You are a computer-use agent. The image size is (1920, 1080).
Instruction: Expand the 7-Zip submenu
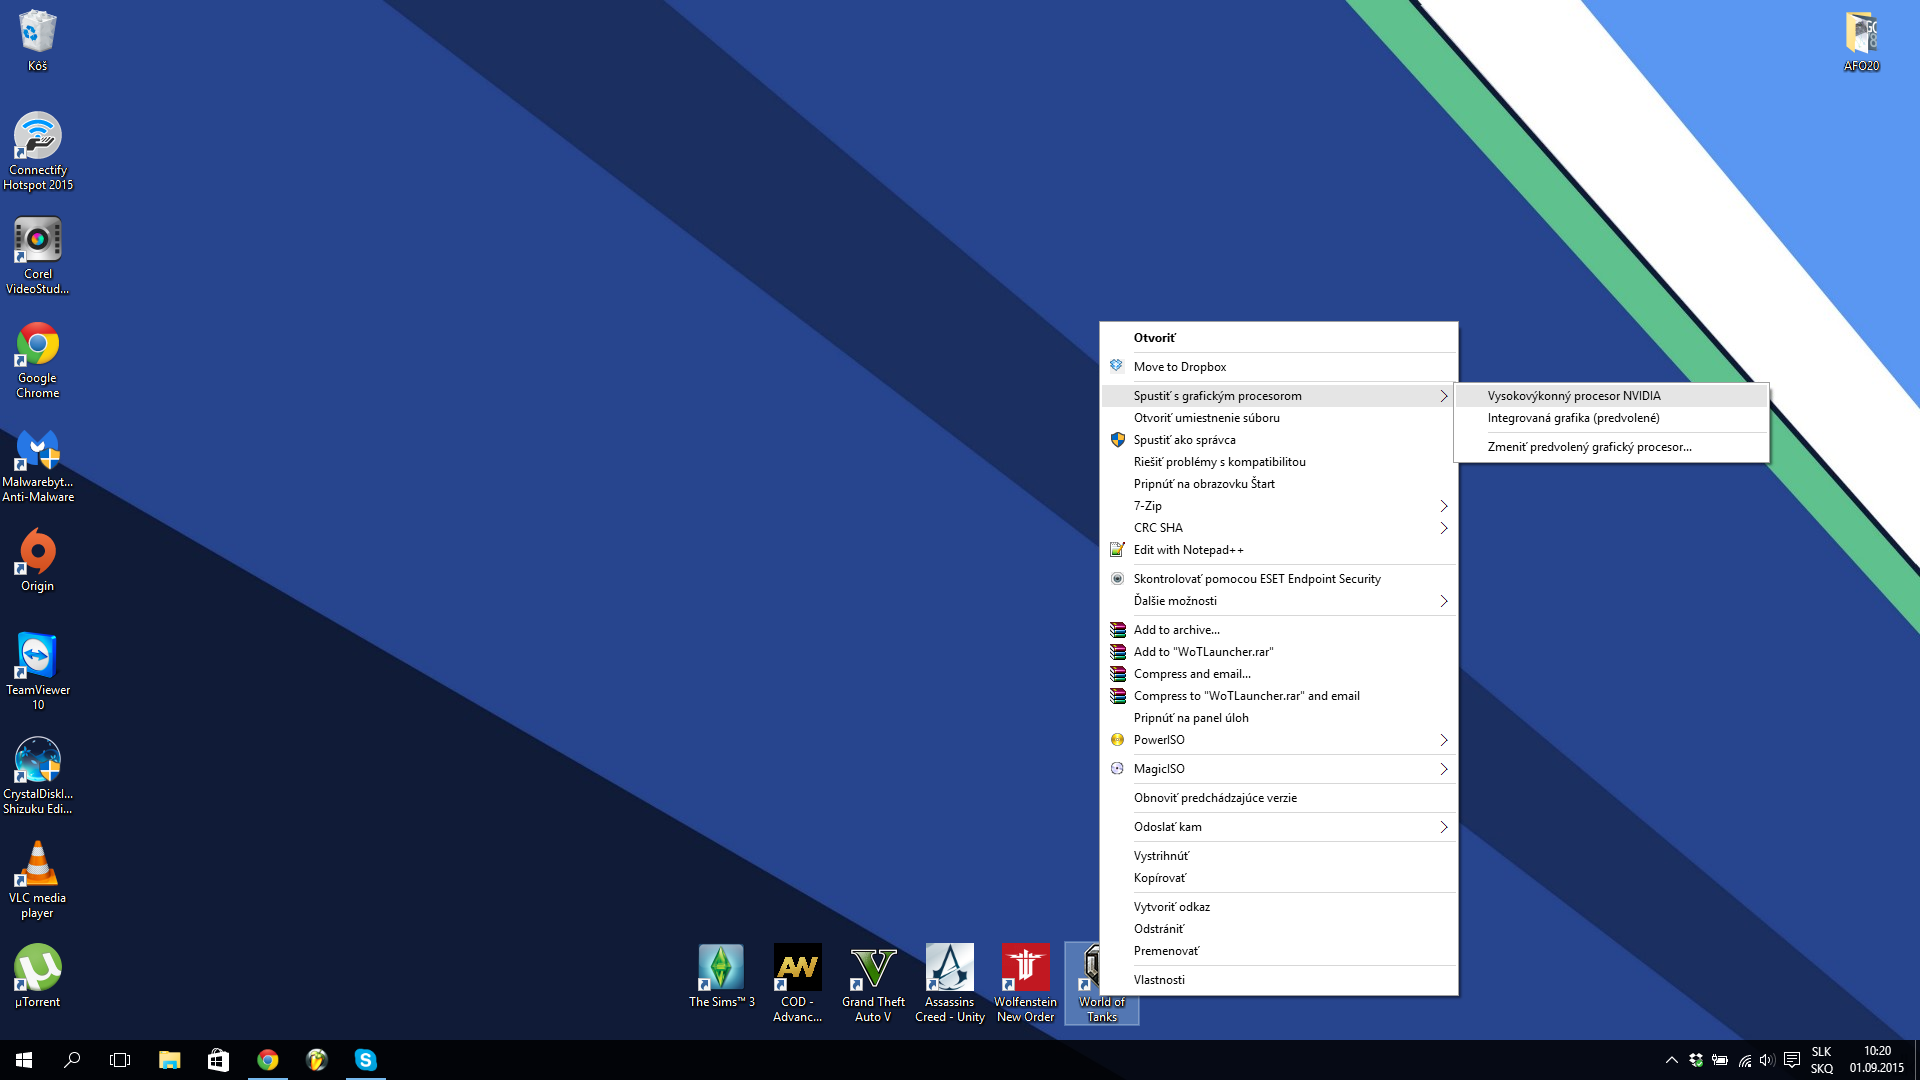(1443, 506)
